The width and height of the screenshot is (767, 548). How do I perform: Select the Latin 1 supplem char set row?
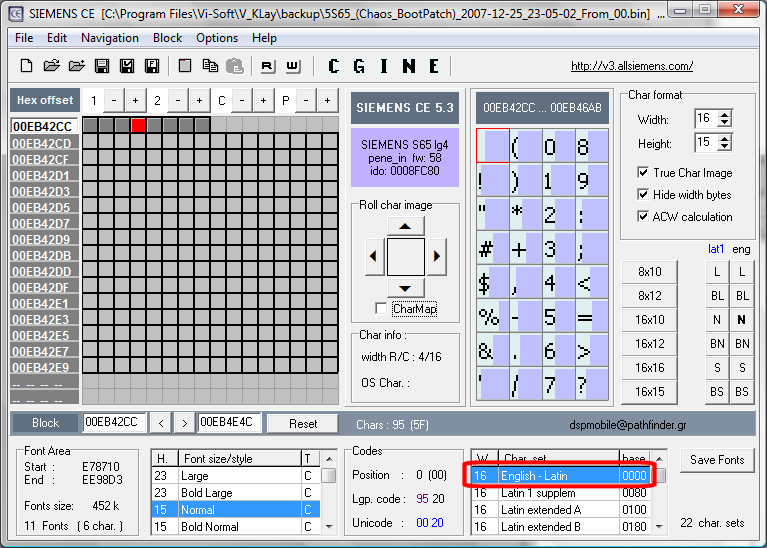[x=561, y=493]
